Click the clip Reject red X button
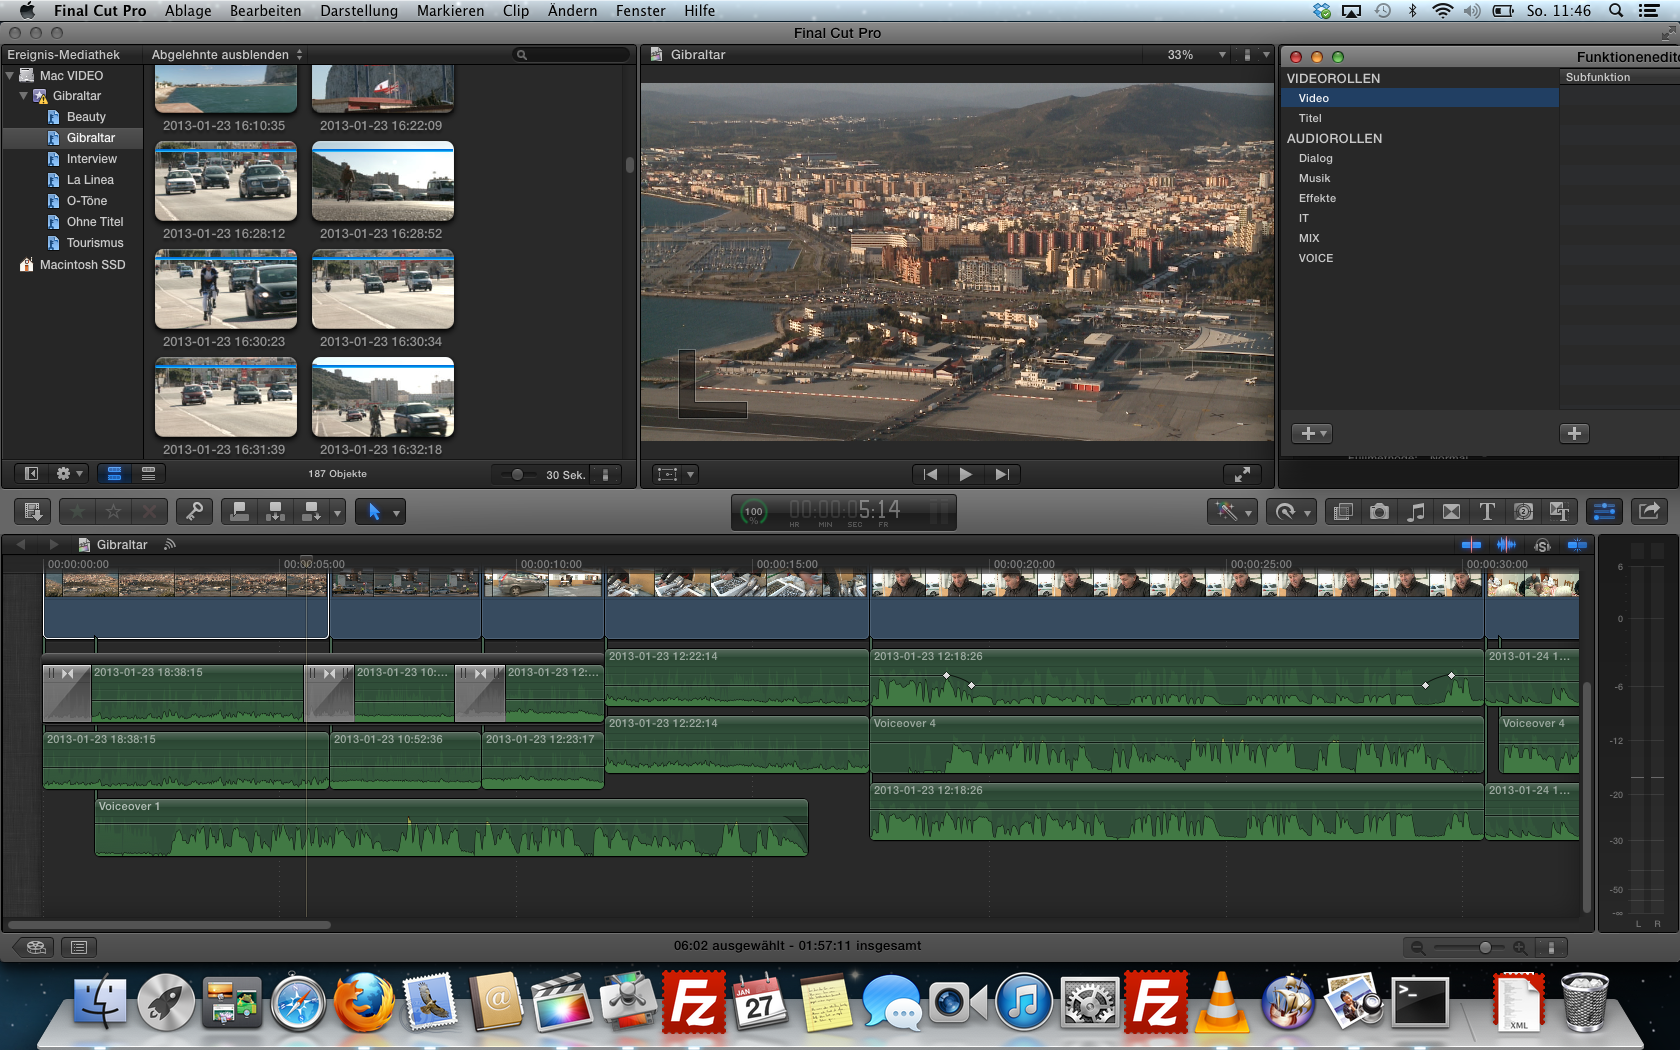 [149, 512]
